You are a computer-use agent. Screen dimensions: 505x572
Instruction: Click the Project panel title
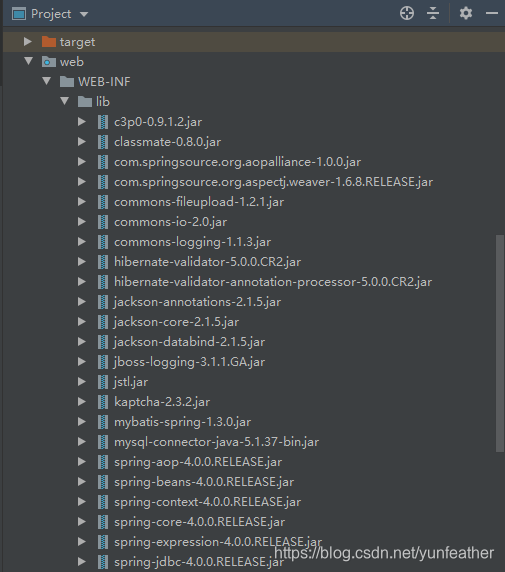tap(51, 14)
